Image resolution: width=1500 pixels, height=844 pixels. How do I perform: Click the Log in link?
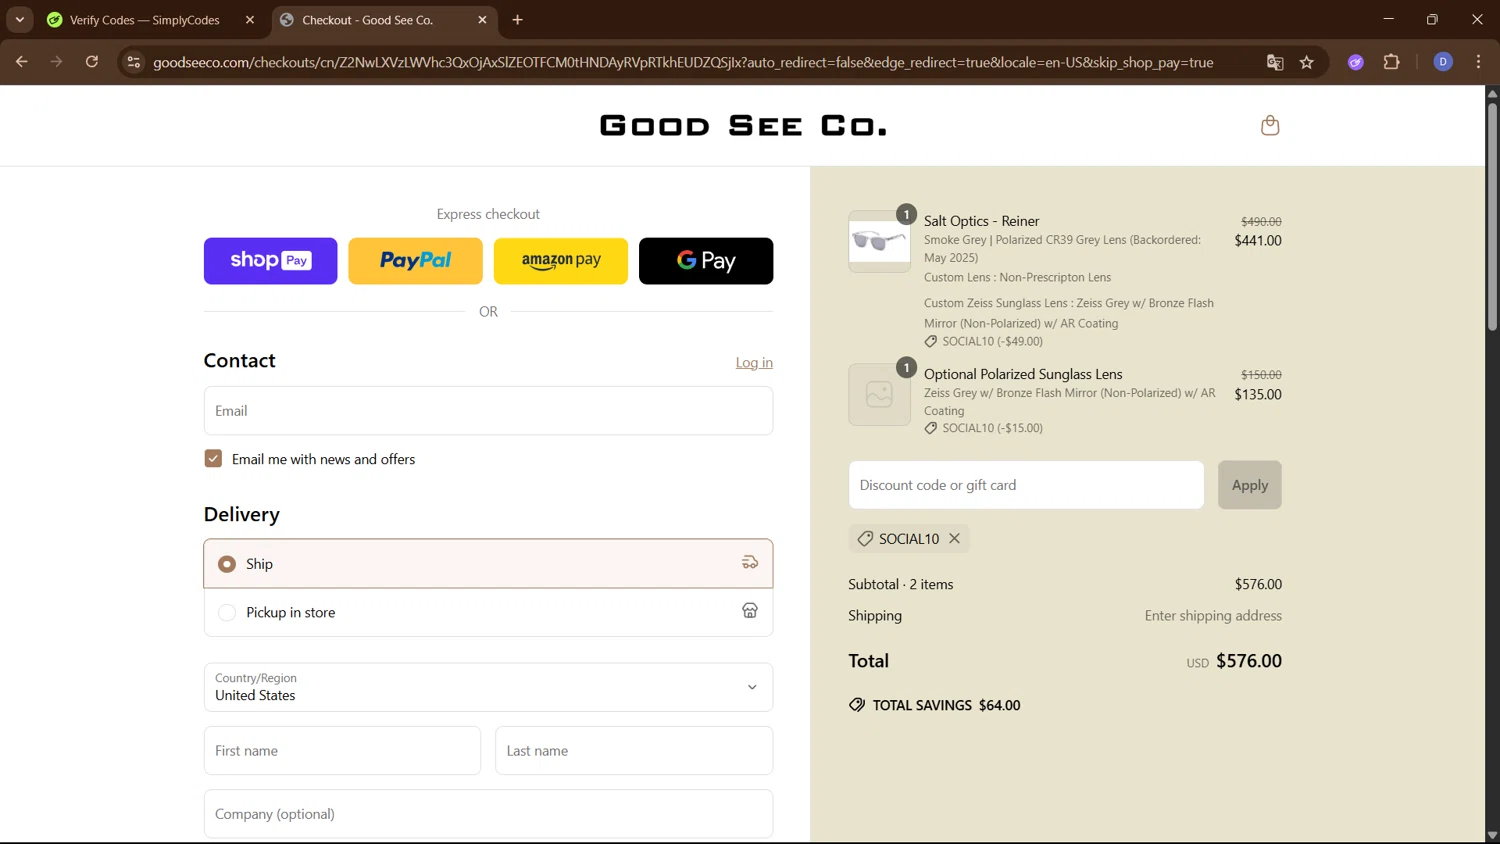coord(754,362)
